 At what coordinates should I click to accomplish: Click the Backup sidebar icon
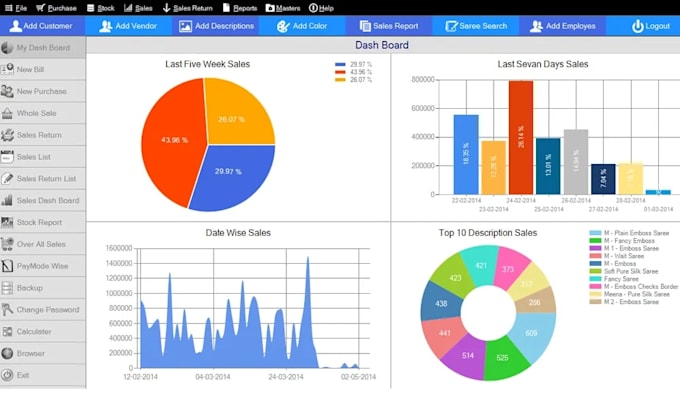(7, 288)
